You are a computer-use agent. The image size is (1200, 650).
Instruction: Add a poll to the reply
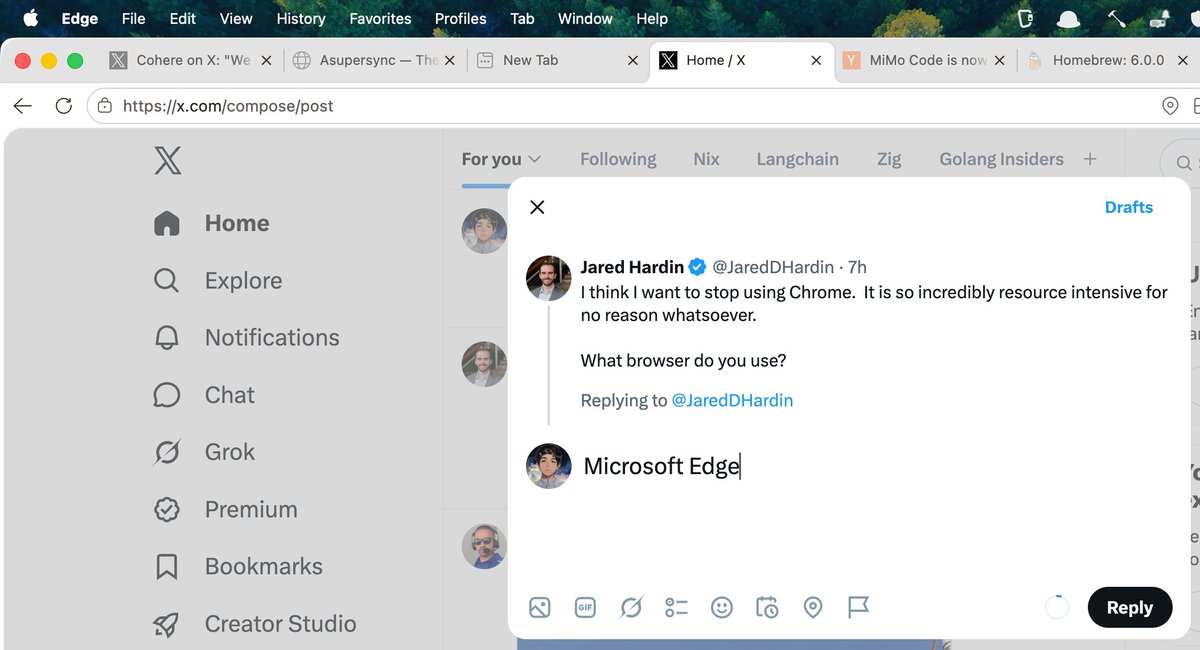pos(677,607)
